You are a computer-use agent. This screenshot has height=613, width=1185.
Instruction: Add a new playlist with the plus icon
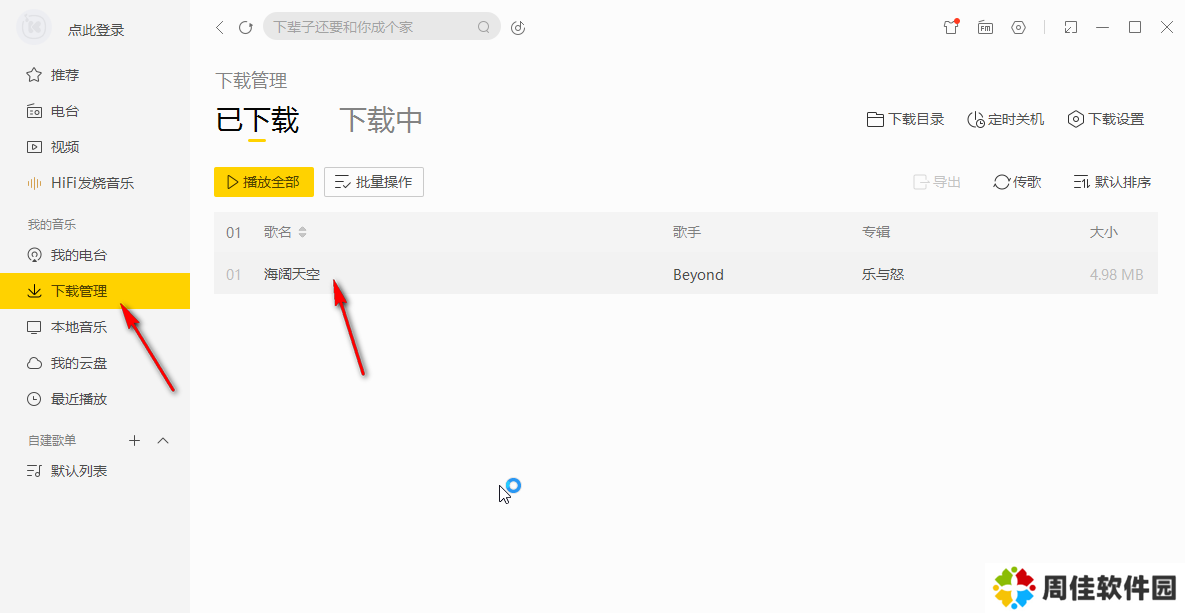tap(135, 440)
